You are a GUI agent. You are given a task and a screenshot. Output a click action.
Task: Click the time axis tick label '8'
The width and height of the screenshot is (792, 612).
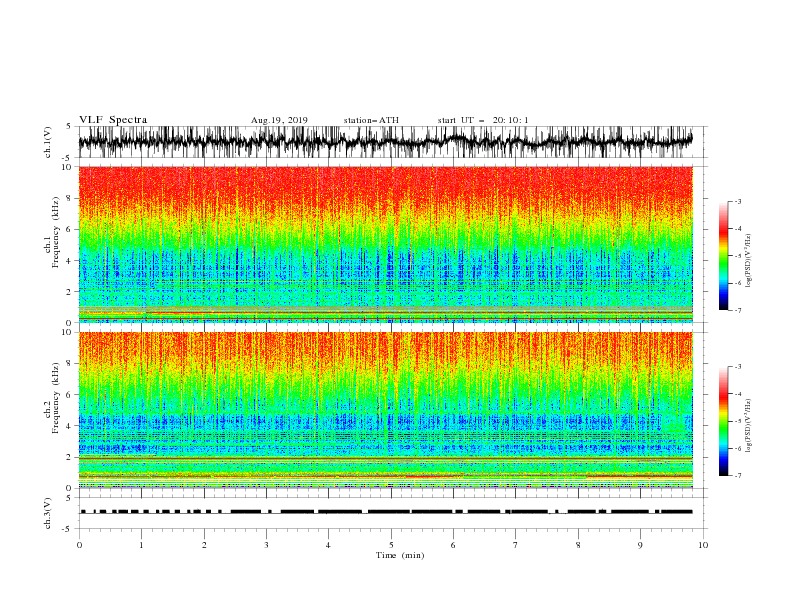(x=578, y=545)
